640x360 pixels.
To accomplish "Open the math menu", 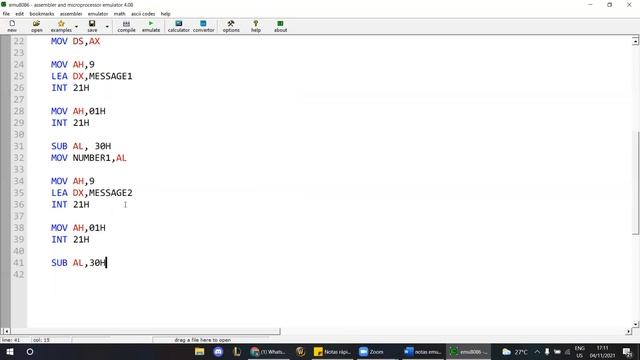I will point(119,14).
